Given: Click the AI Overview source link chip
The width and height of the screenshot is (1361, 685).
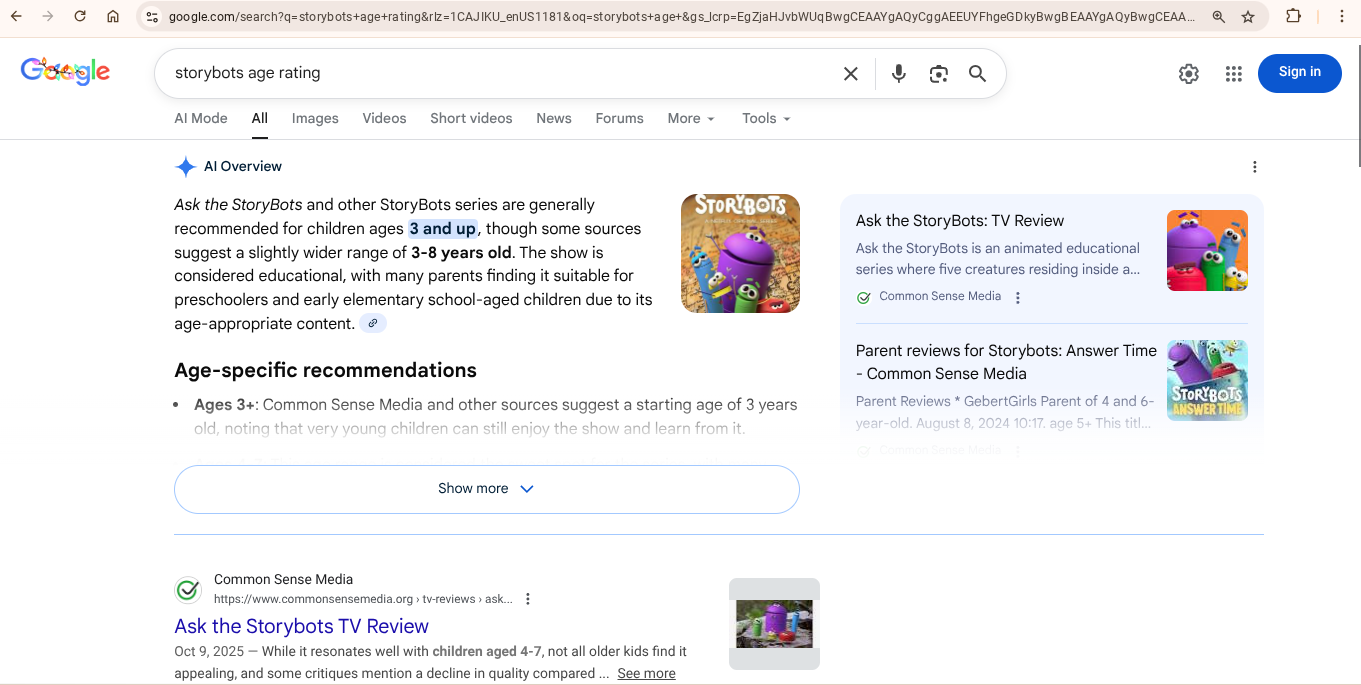Looking at the screenshot, I should tap(373, 323).
